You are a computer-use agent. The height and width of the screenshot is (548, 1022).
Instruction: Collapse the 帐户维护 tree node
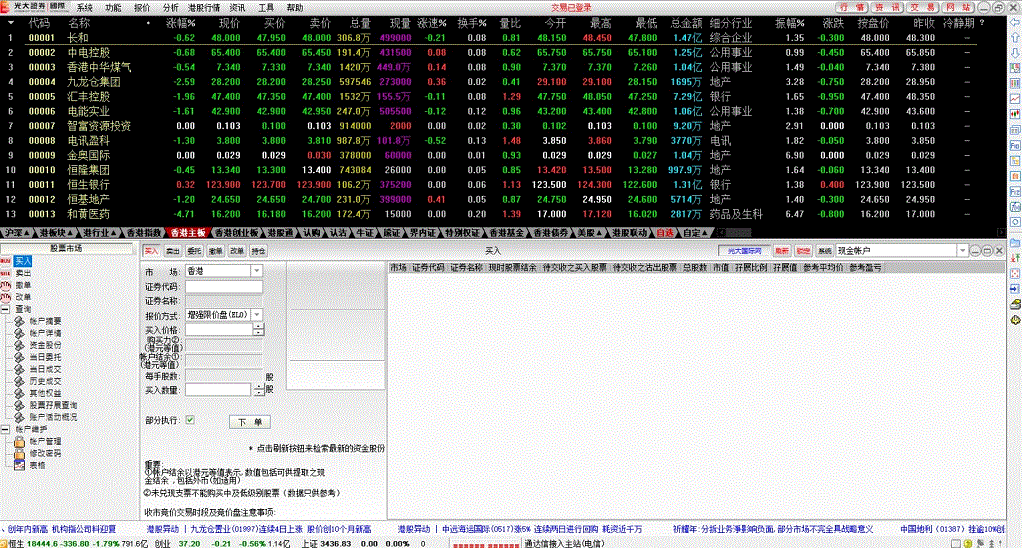5,429
